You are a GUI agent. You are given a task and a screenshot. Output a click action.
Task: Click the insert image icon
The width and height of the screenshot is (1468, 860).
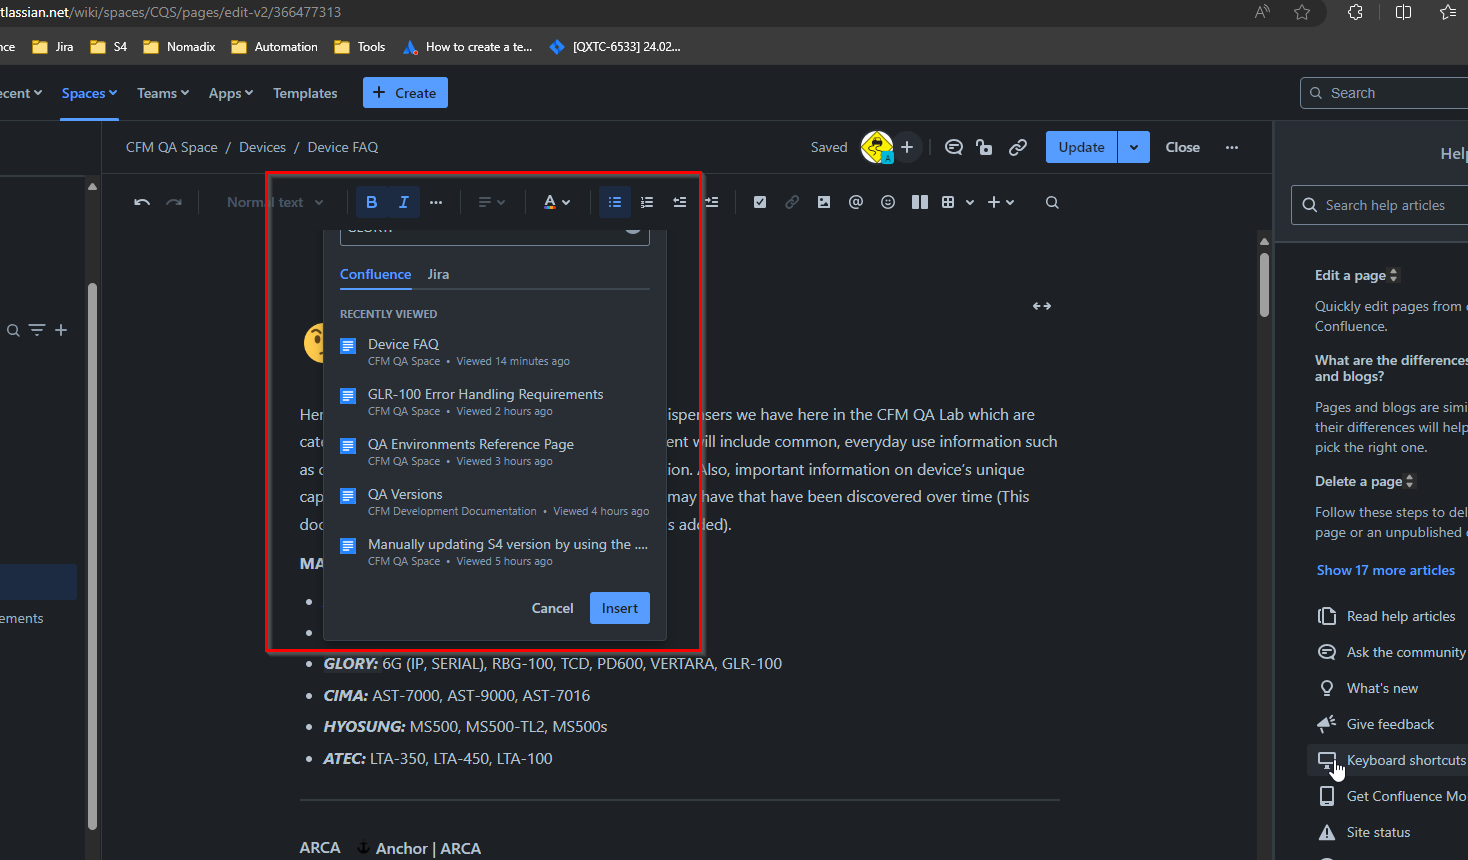pyautogui.click(x=823, y=201)
